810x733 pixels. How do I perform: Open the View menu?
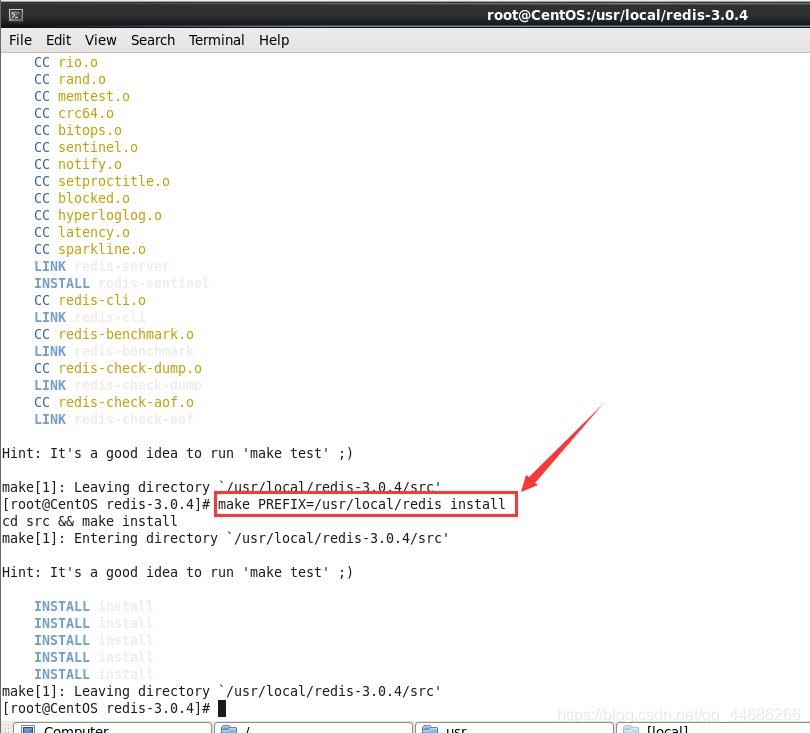coord(100,40)
